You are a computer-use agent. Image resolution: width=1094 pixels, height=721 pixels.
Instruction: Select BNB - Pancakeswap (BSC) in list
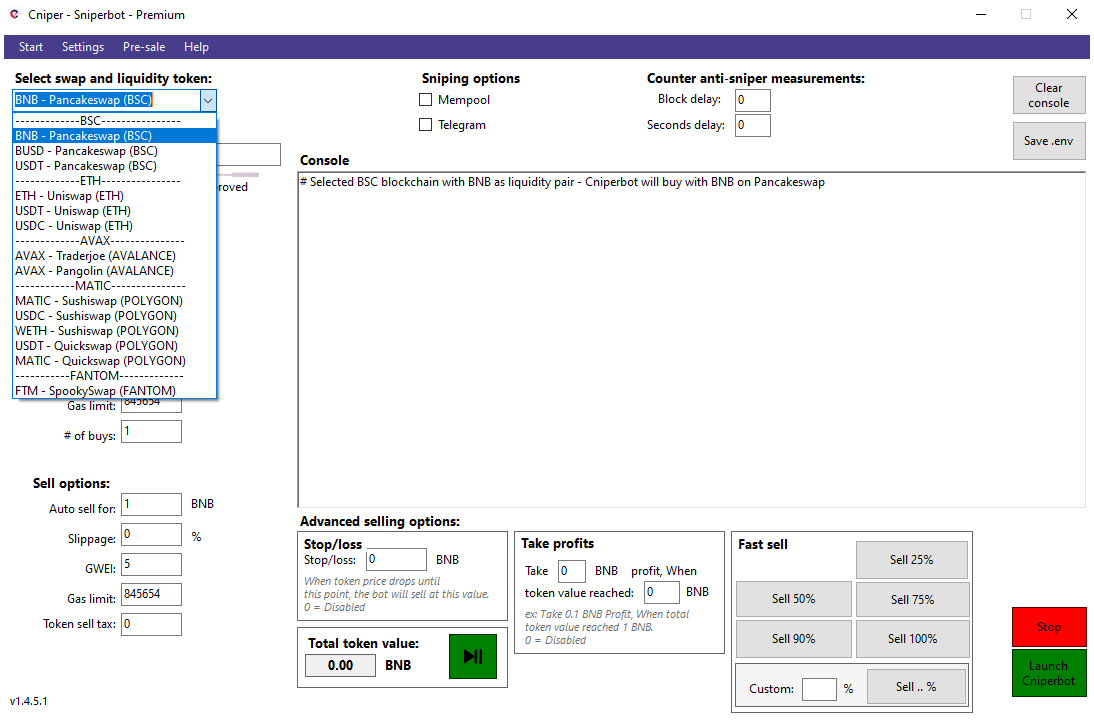(114, 135)
